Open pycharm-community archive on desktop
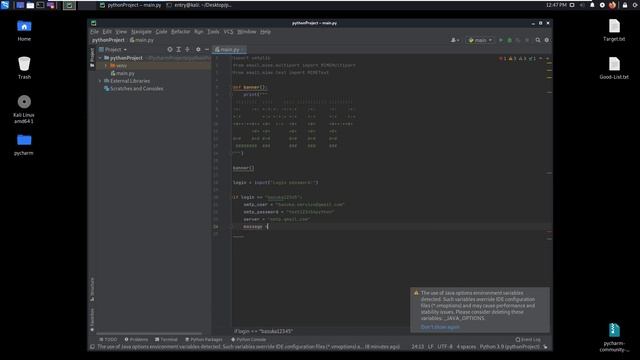 point(614,337)
